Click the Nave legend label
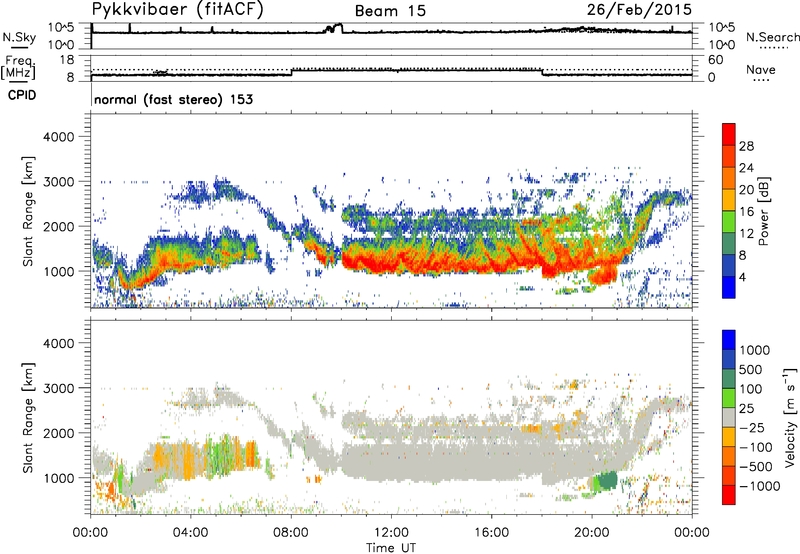 point(761,70)
